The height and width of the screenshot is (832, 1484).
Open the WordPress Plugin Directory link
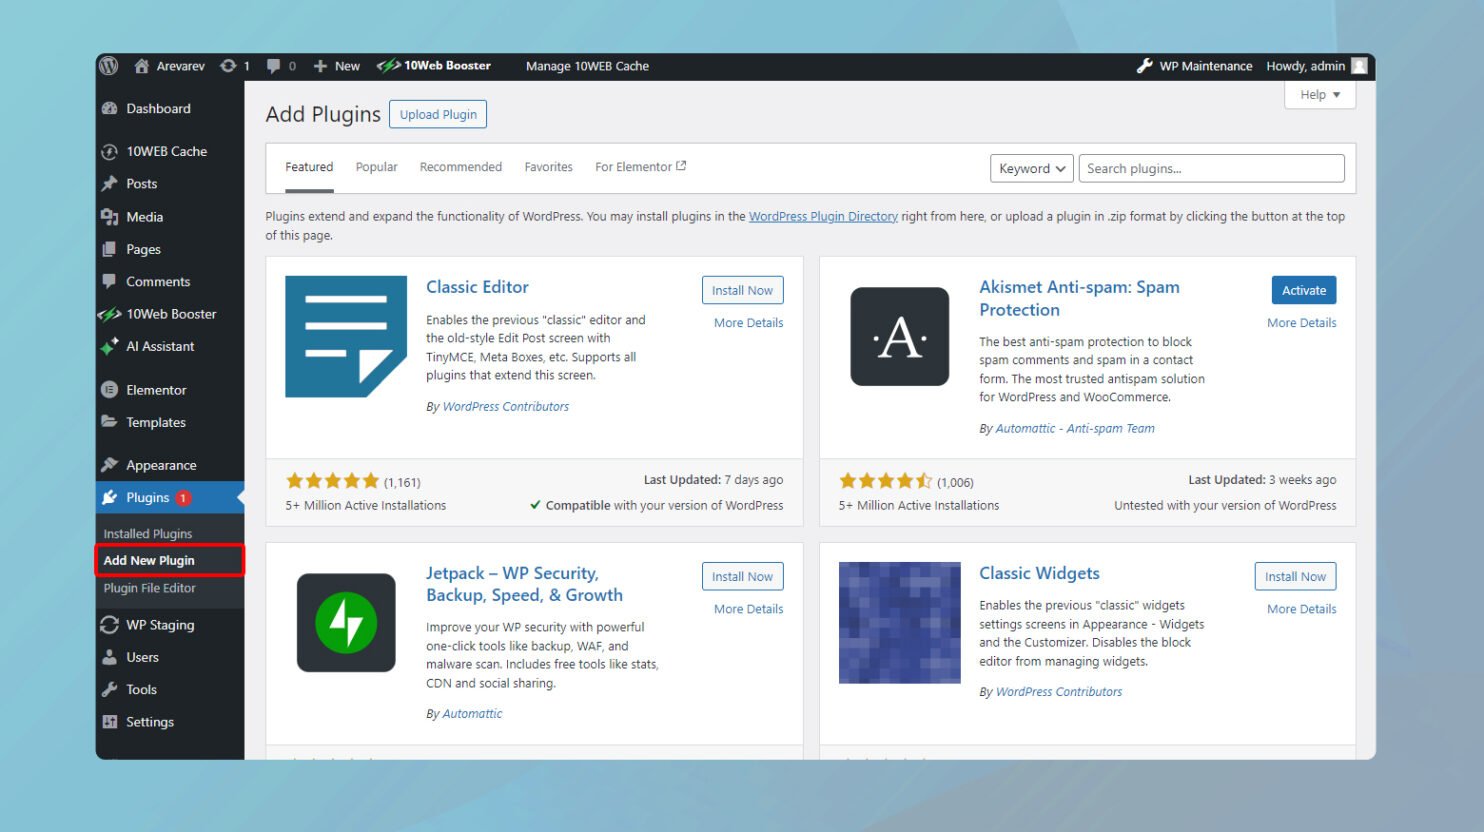[x=823, y=216]
